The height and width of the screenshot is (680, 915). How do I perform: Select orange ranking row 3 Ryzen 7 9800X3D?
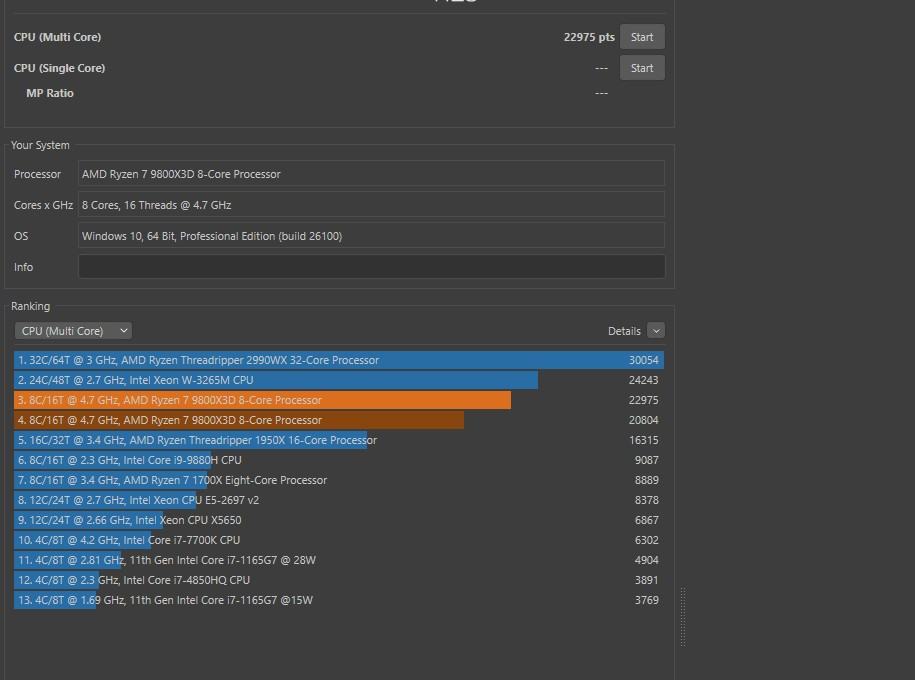tap(339, 400)
